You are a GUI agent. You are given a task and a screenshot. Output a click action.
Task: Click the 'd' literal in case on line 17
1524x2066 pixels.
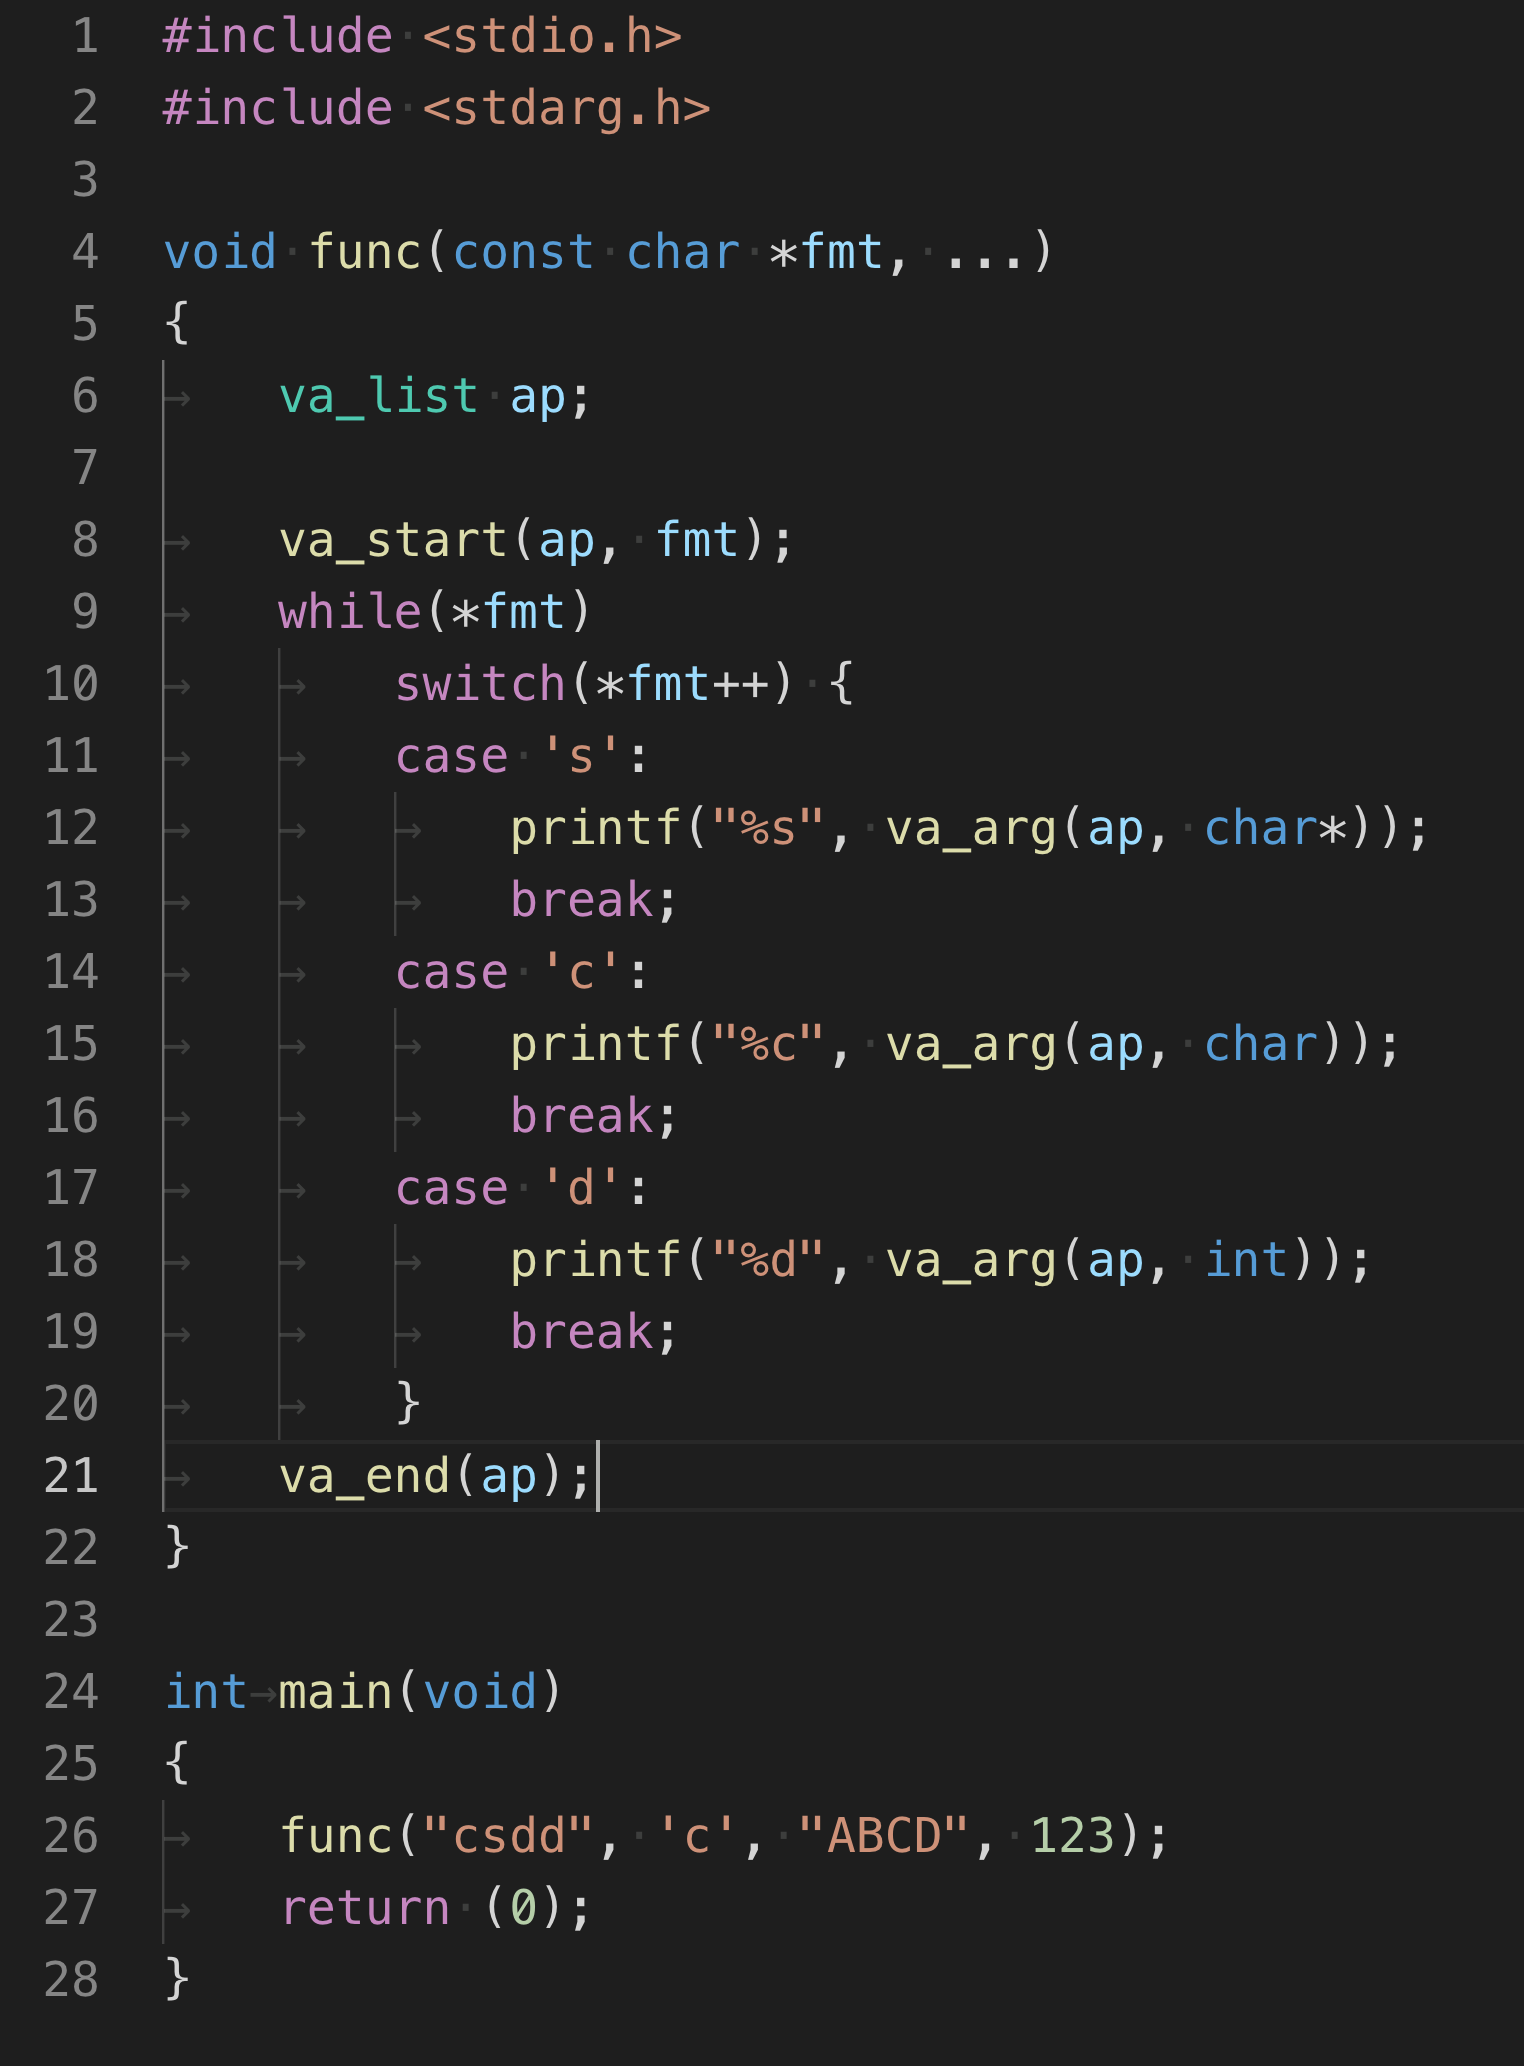581,1189
